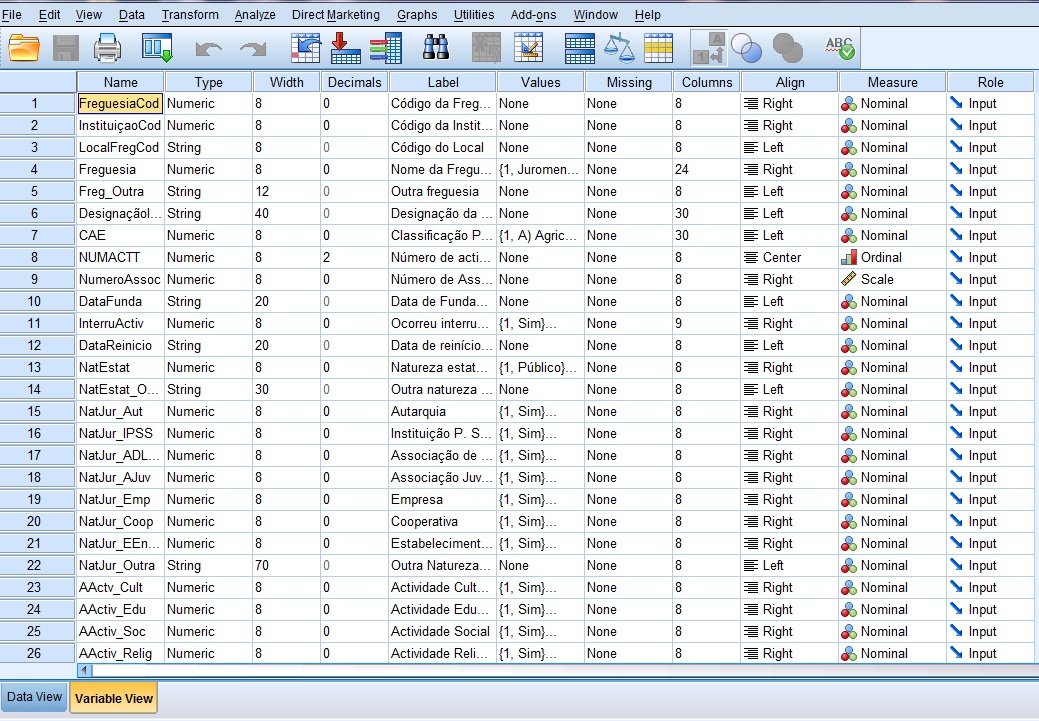Click the Insert Variable icon
Image resolution: width=1039 pixels, height=721 pixels.
point(528,48)
